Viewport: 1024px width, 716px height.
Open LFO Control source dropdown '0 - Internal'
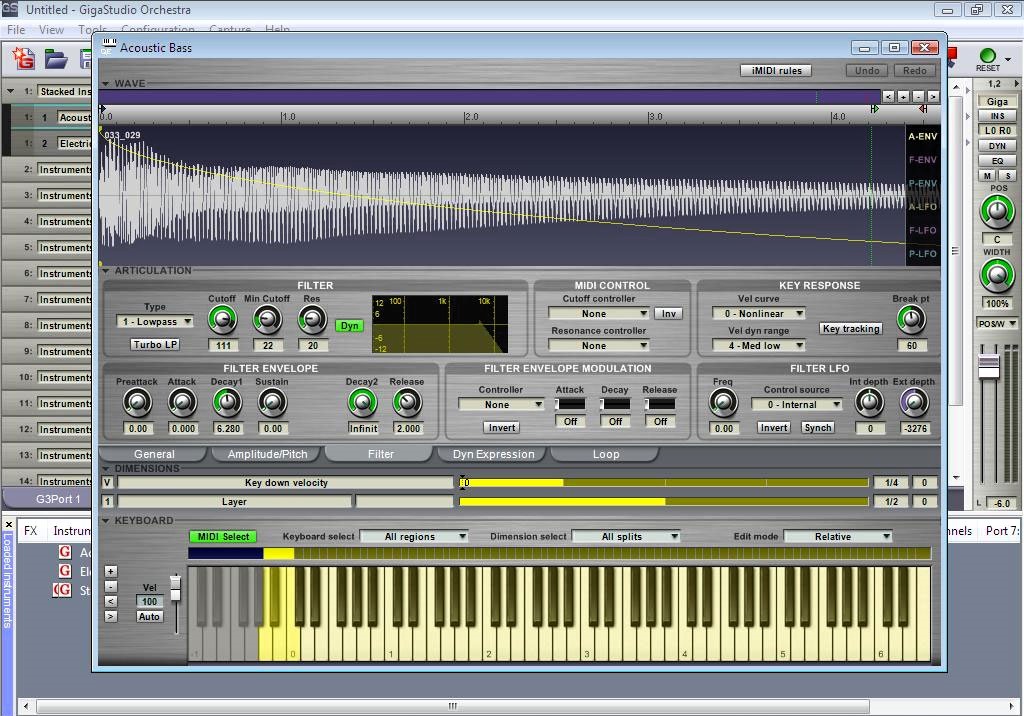click(x=796, y=404)
